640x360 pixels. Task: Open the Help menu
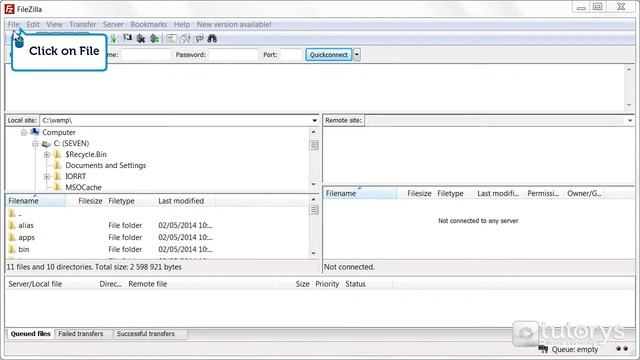pyautogui.click(x=182, y=24)
